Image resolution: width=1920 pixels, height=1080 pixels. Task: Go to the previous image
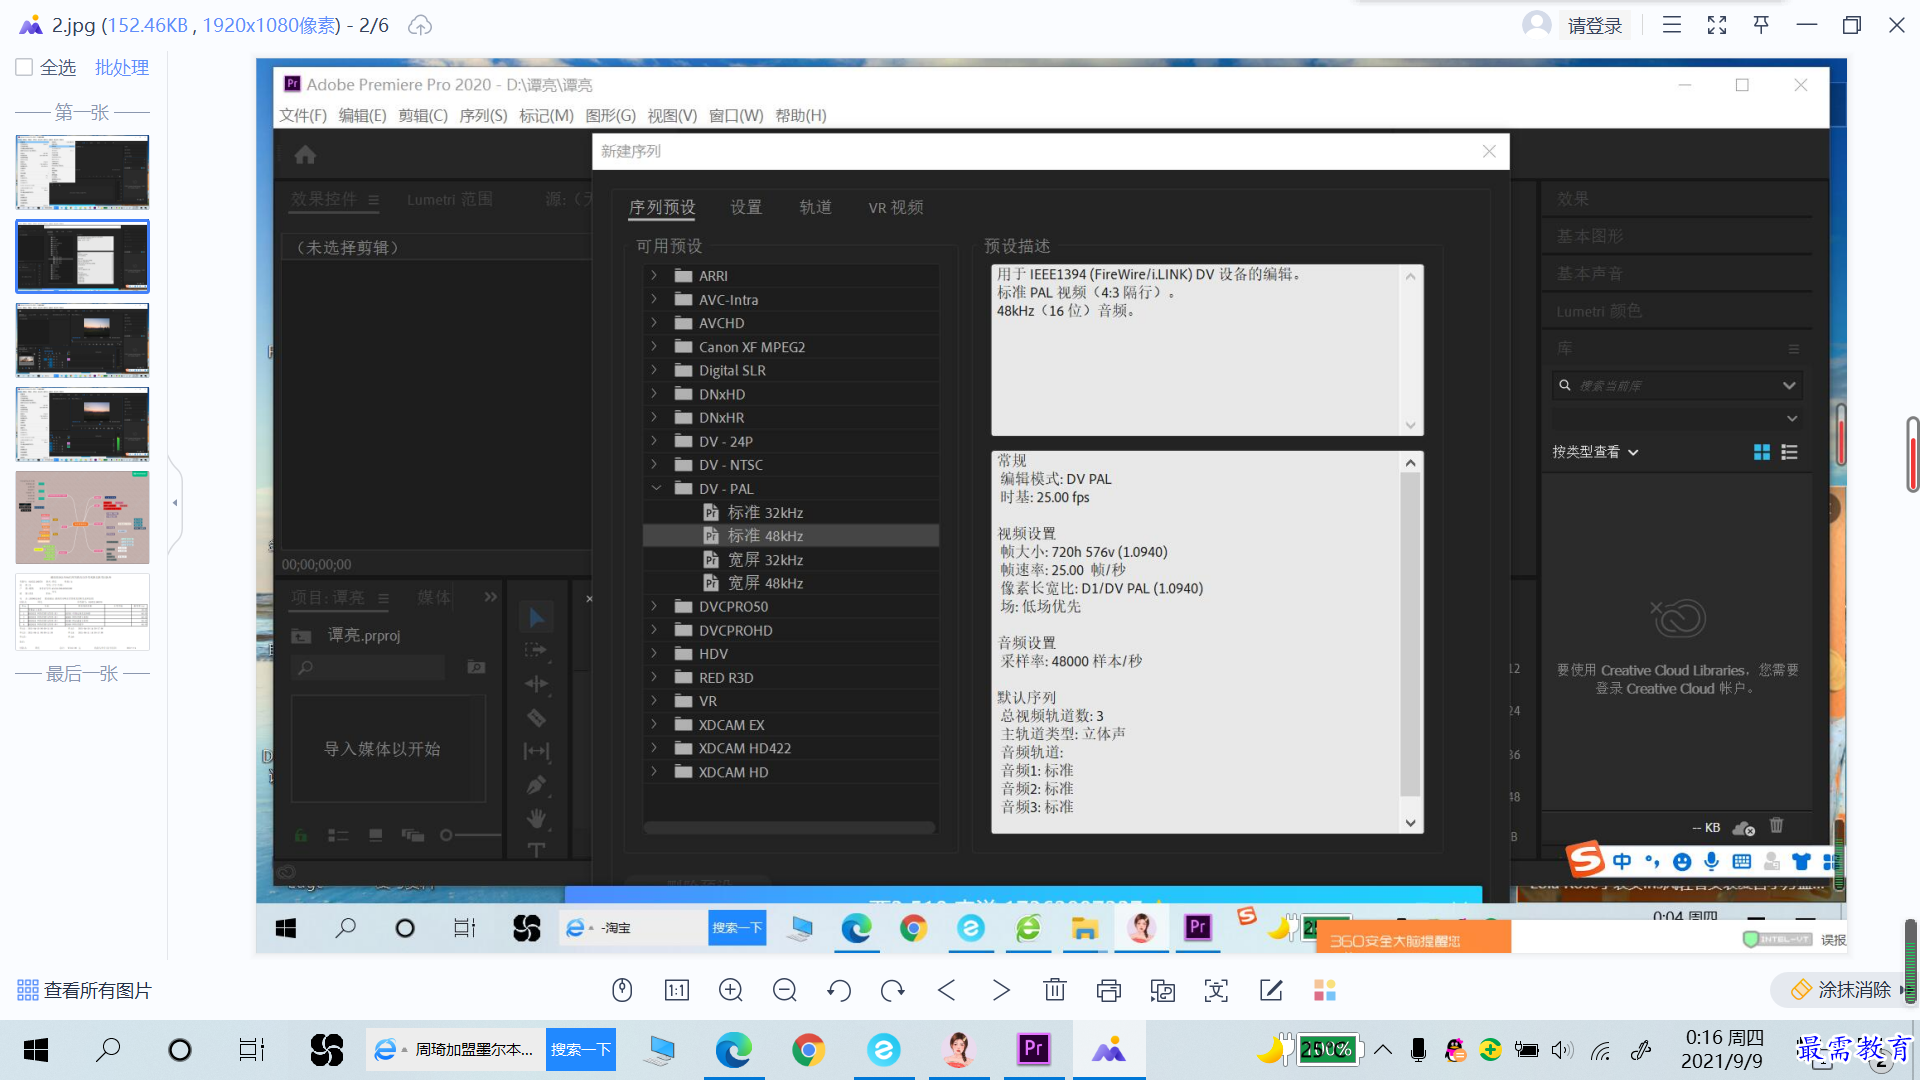pyautogui.click(x=947, y=990)
